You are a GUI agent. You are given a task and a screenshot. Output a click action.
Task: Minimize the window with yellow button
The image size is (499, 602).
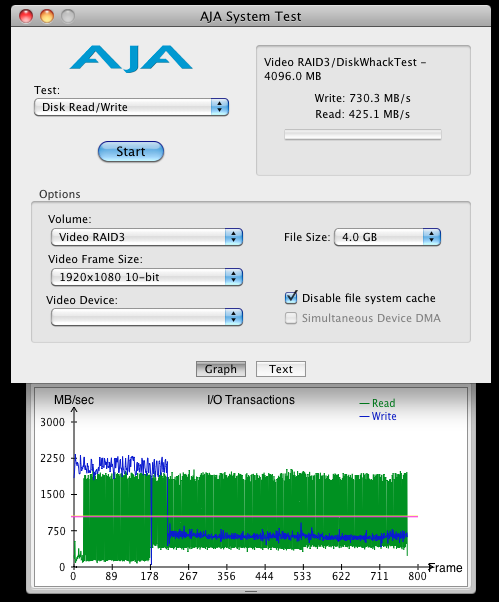click(47, 16)
